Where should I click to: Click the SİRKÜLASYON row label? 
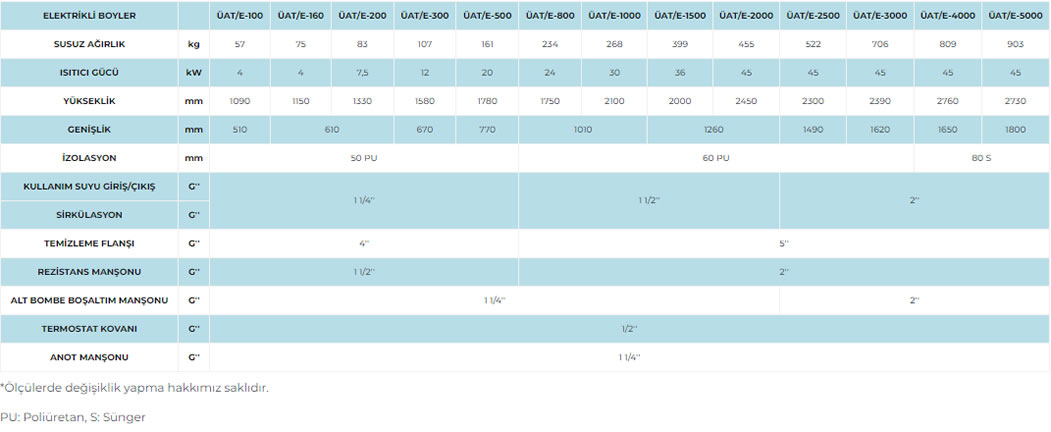[x=89, y=215]
